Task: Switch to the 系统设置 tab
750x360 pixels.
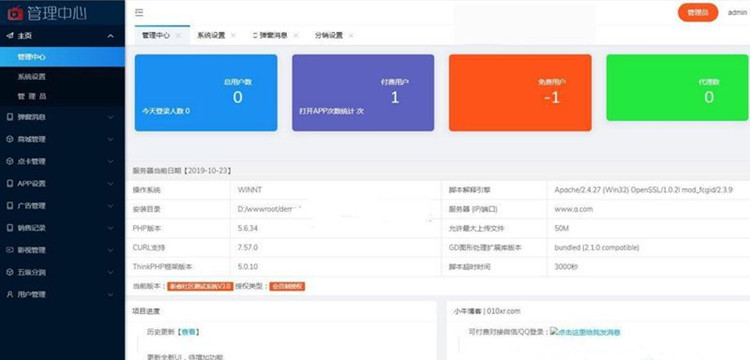Action: [211, 35]
